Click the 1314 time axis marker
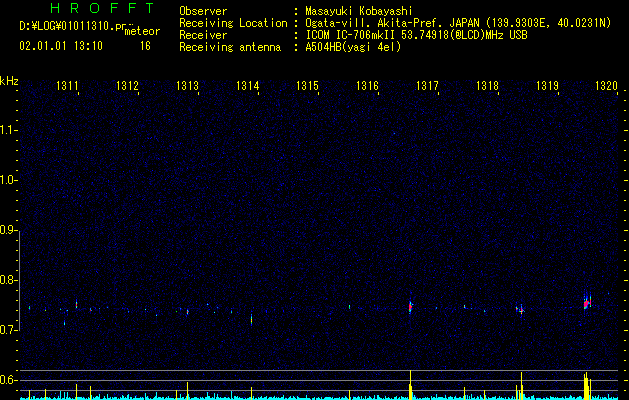 248,85
